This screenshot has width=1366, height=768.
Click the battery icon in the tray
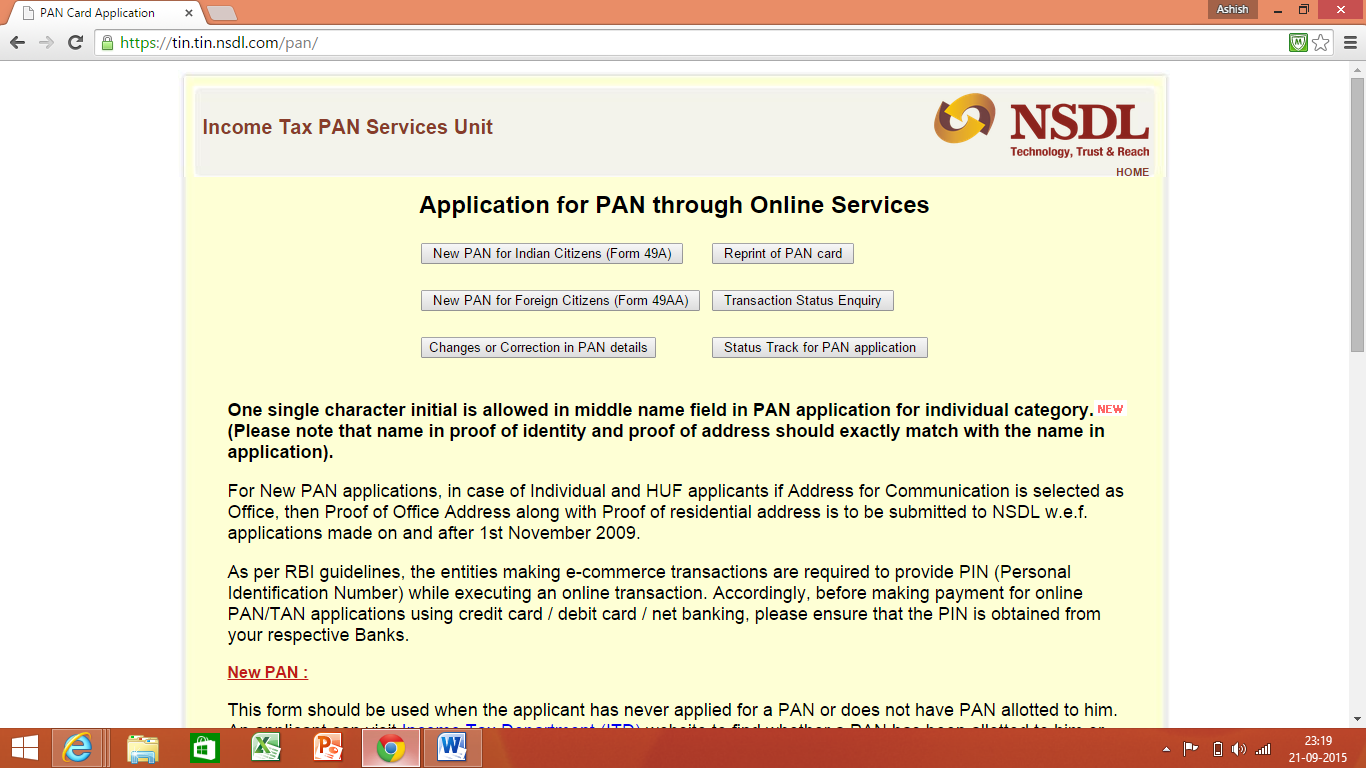tap(1217, 749)
